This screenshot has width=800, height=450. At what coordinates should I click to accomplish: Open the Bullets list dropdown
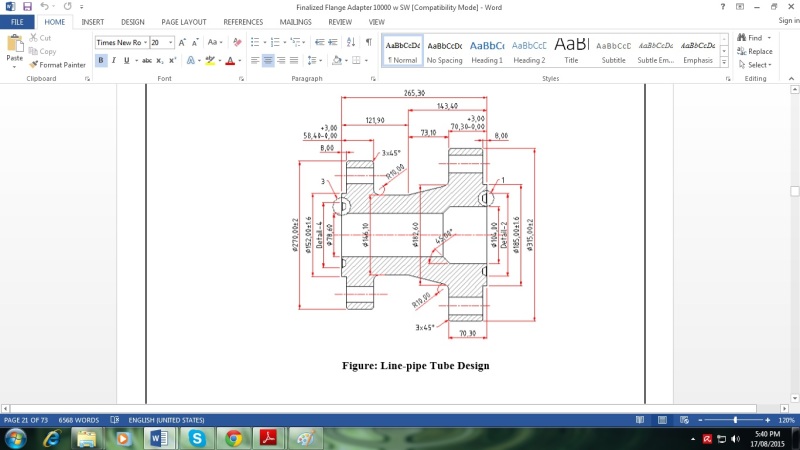click(x=265, y=42)
